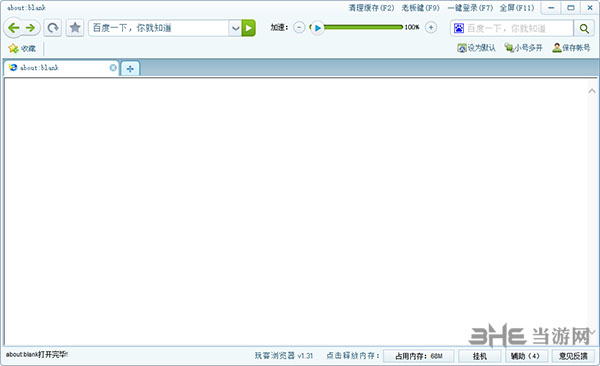
Task: Click the about:blank打开完毕 status text
Action: point(37,355)
